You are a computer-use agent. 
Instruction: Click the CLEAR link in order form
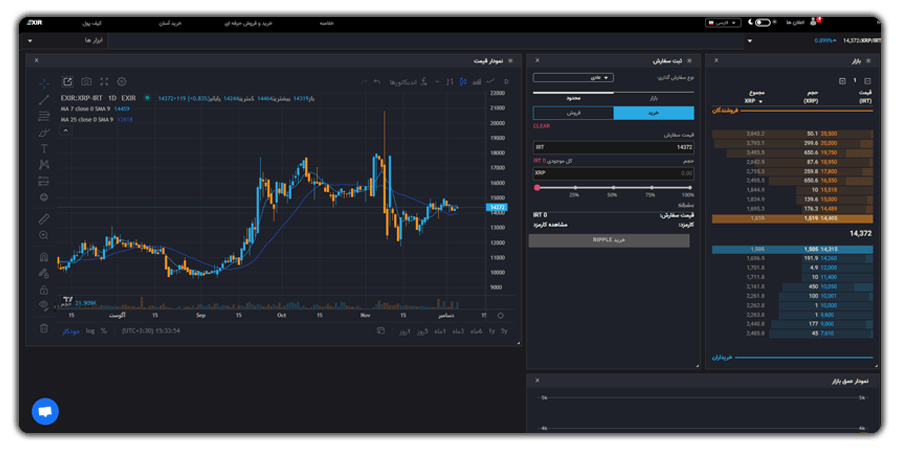point(541,126)
